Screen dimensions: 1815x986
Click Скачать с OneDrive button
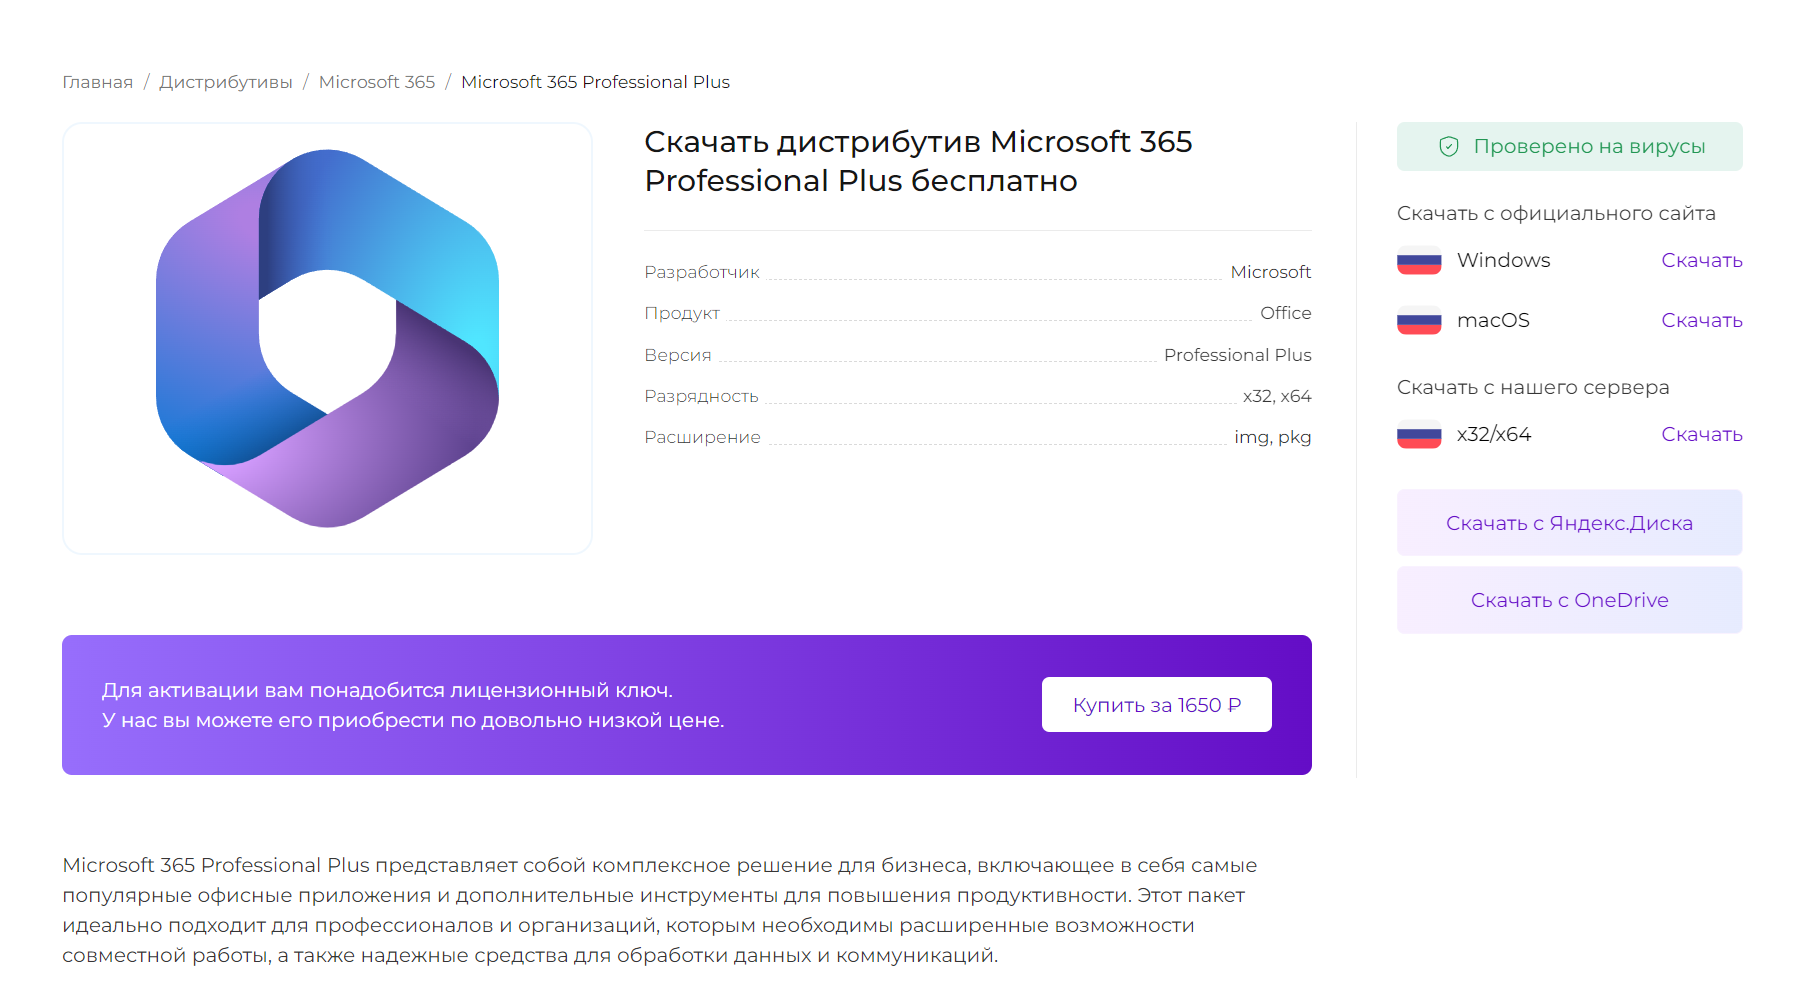(1569, 600)
